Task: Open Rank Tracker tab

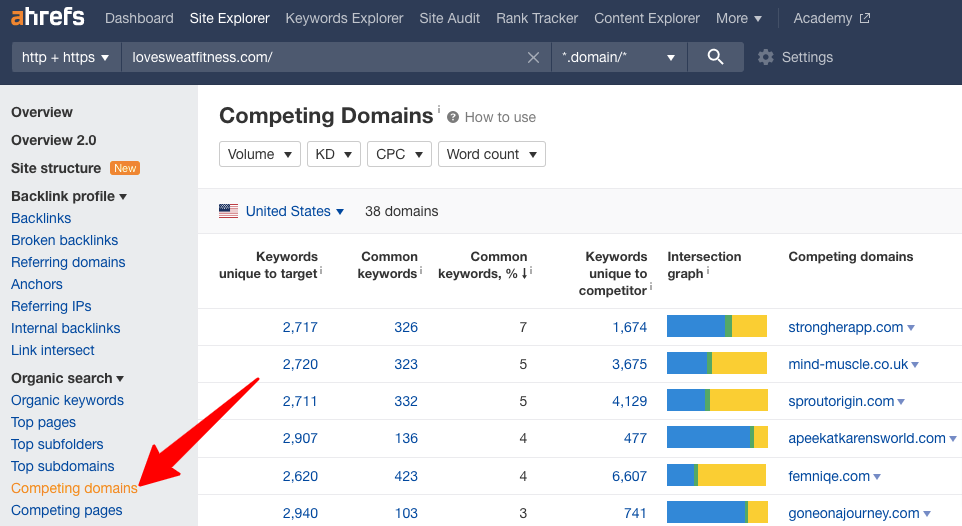Action: click(537, 18)
